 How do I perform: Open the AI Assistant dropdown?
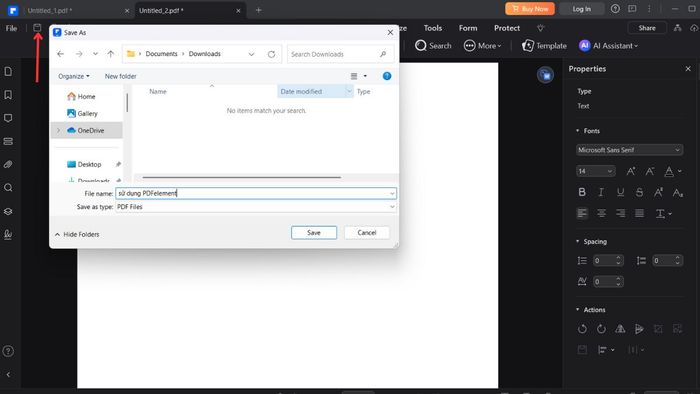click(608, 46)
